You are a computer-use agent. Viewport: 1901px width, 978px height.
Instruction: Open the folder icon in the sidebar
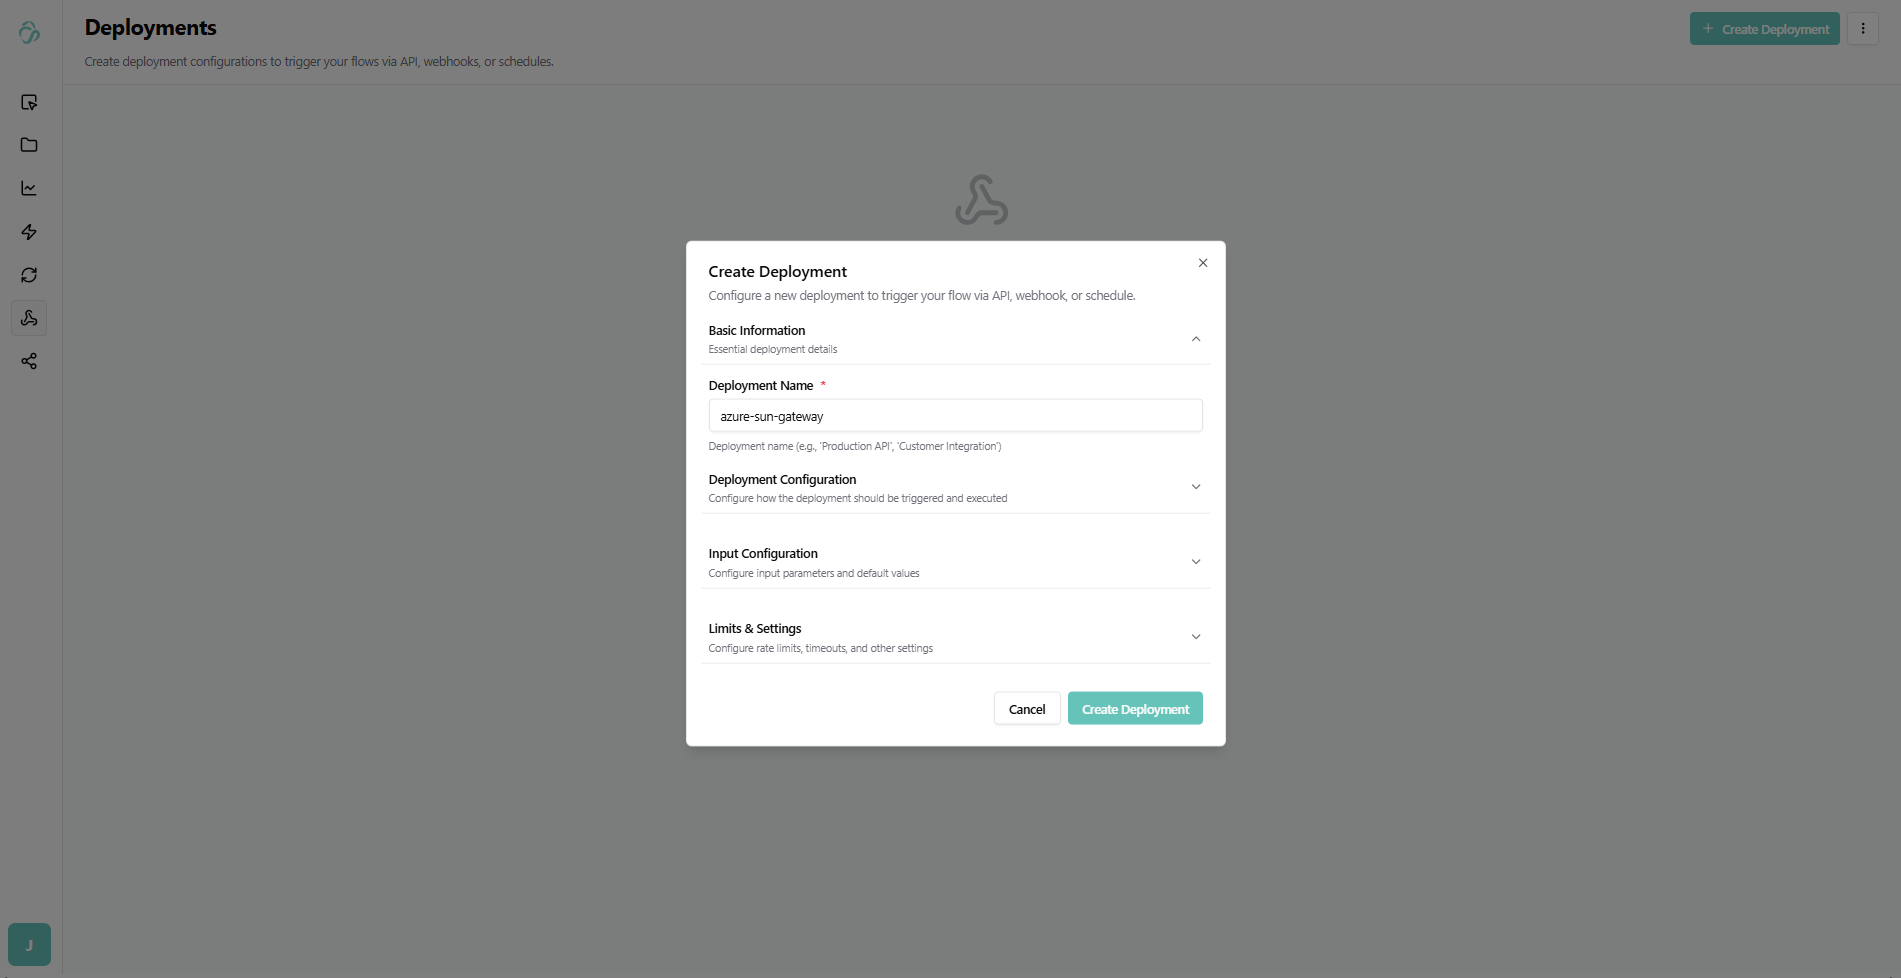click(x=29, y=145)
